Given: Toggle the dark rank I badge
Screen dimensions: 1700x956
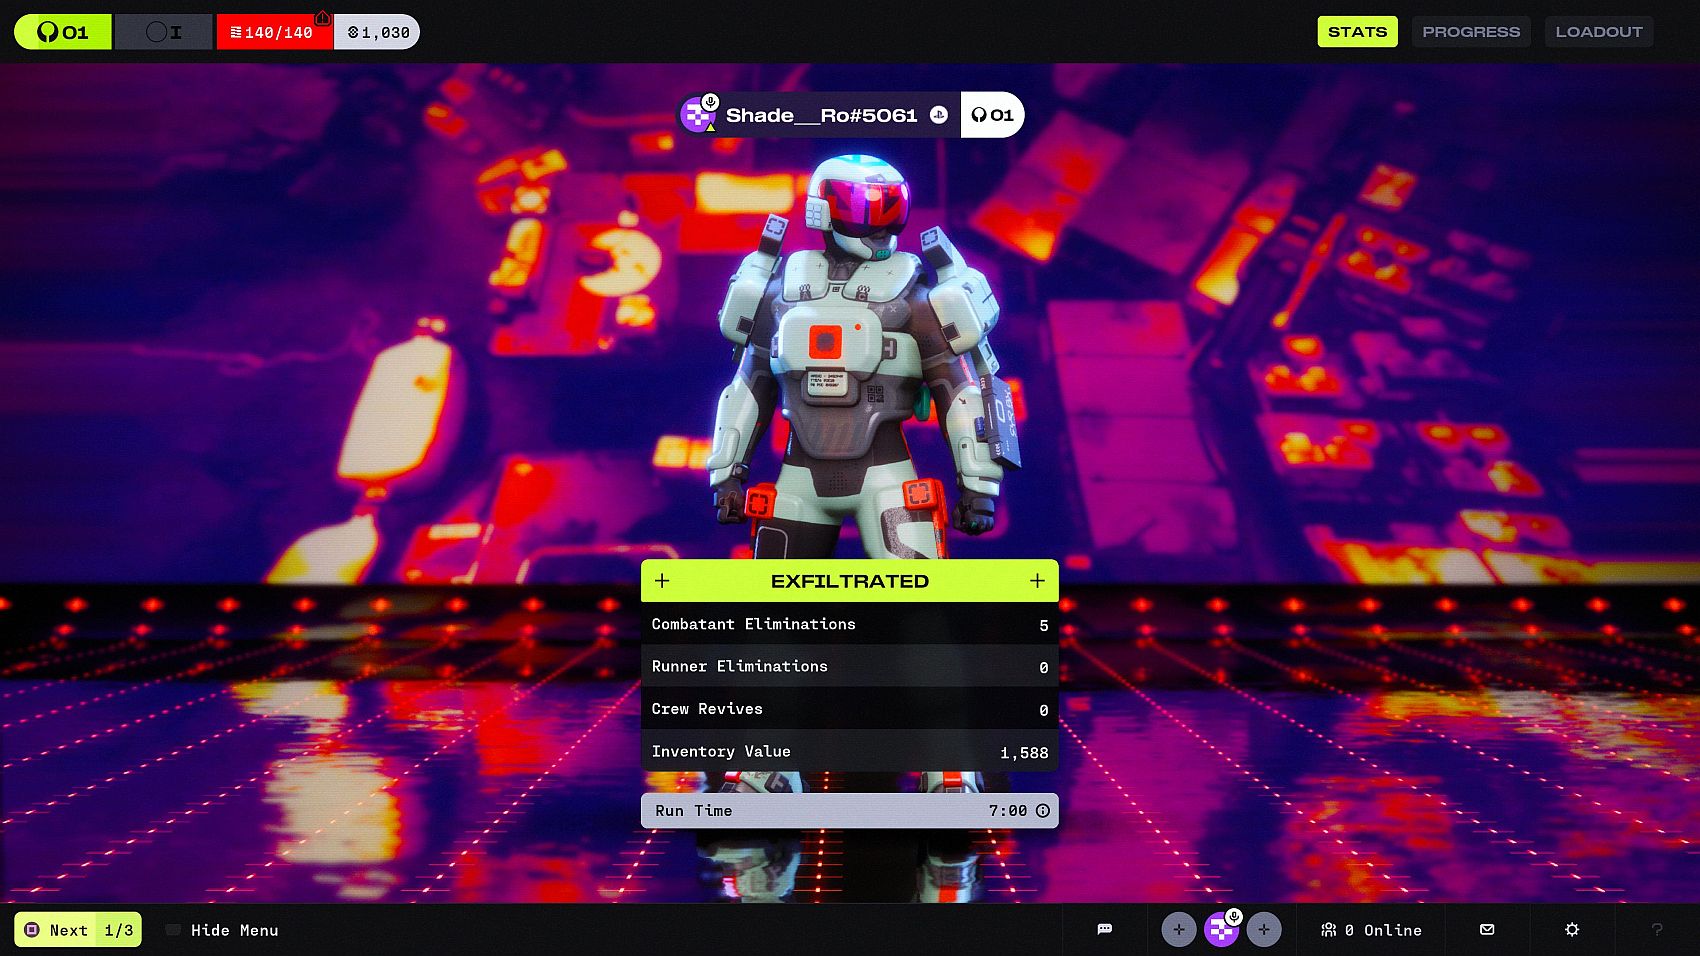Looking at the screenshot, I should click(x=164, y=32).
